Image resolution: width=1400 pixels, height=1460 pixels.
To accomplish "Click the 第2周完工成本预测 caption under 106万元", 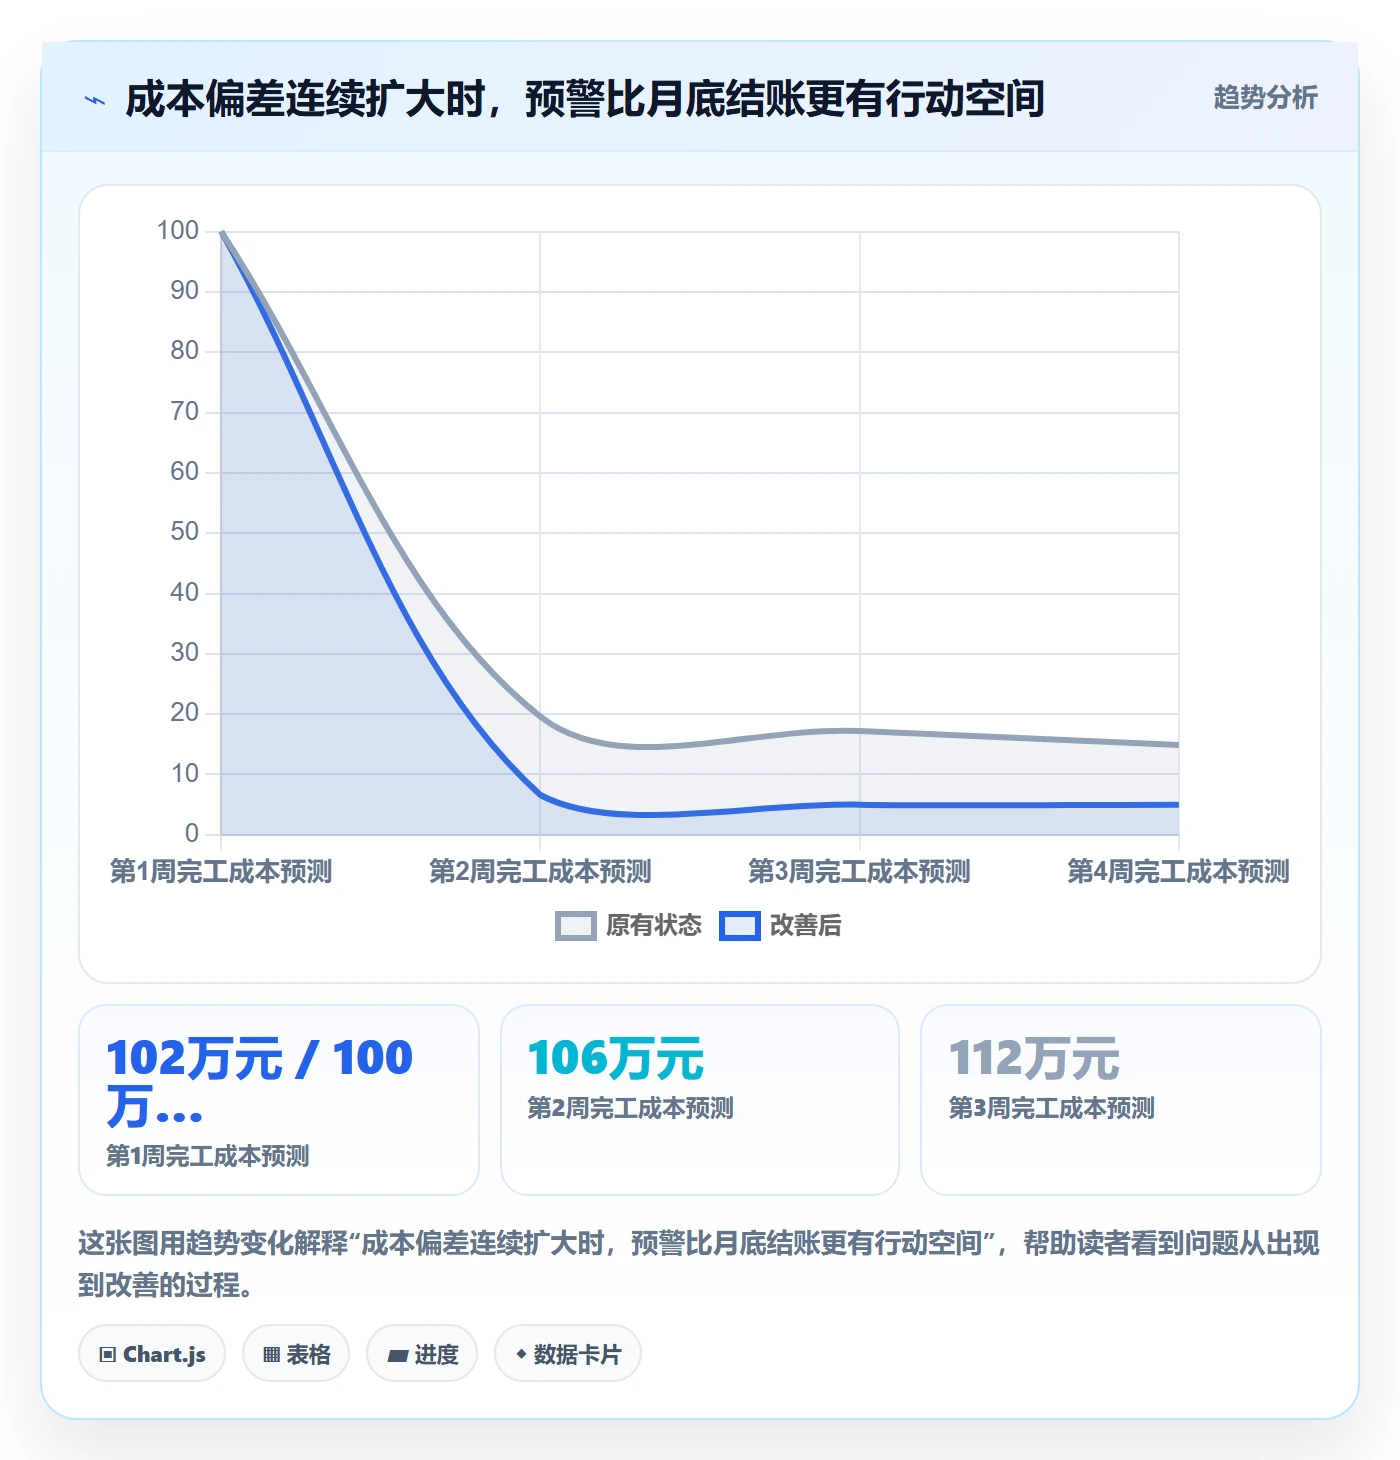I will point(631,1109).
